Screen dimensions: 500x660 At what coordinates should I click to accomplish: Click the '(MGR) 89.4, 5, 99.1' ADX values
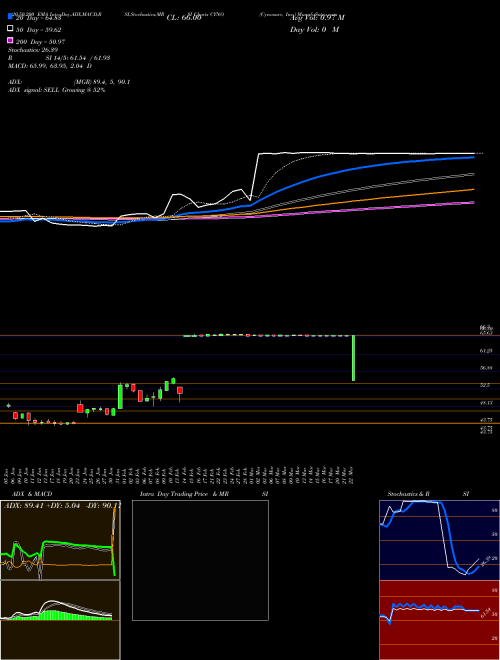coord(101,82)
